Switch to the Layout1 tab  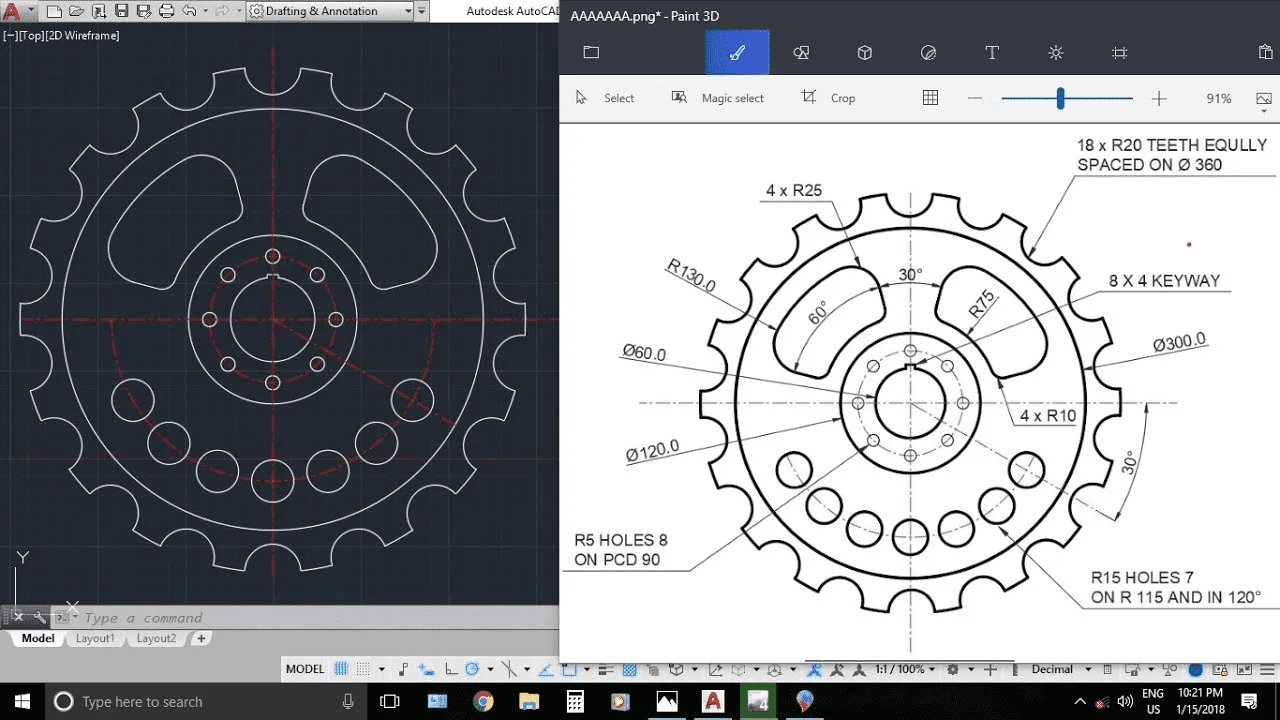[96, 638]
